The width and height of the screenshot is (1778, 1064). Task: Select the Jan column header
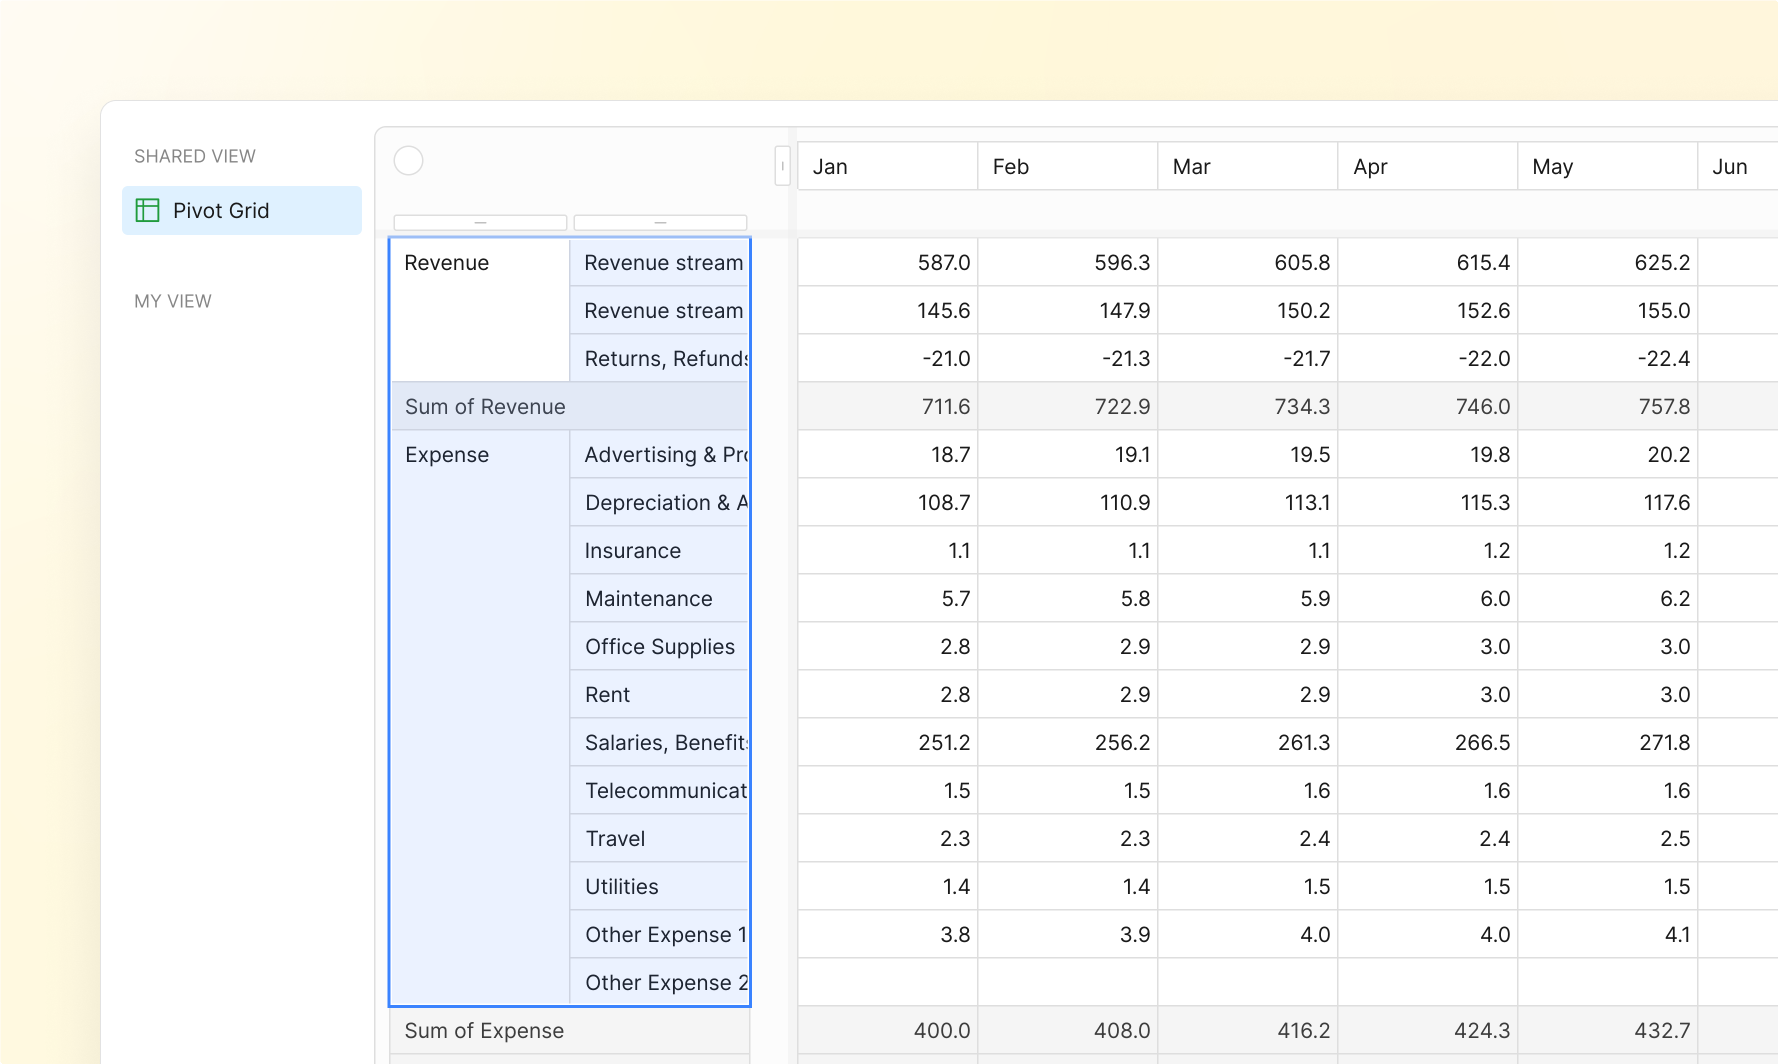tap(887, 166)
